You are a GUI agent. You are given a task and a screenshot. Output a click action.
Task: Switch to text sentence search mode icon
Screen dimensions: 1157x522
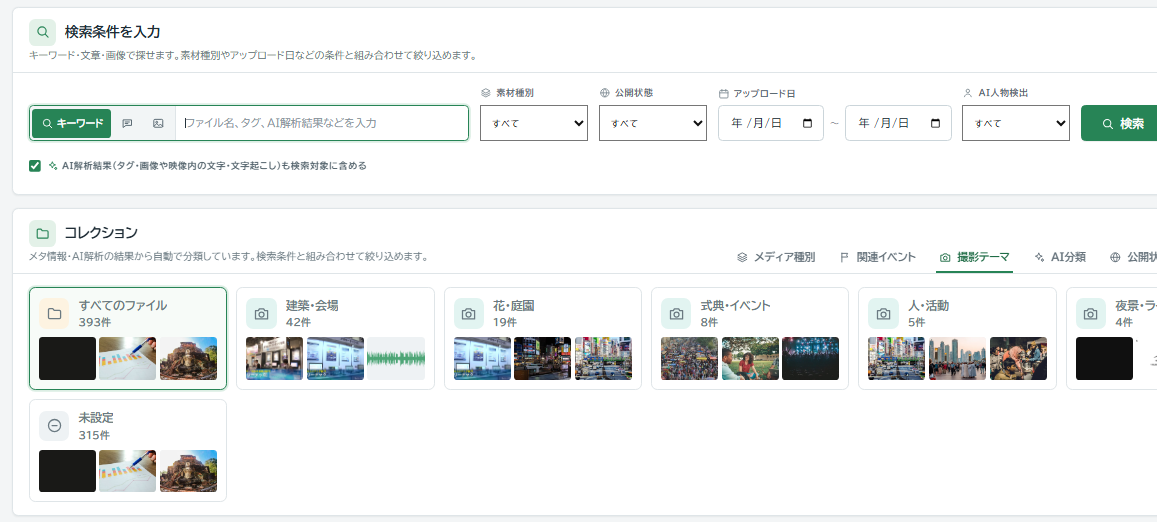click(127, 123)
